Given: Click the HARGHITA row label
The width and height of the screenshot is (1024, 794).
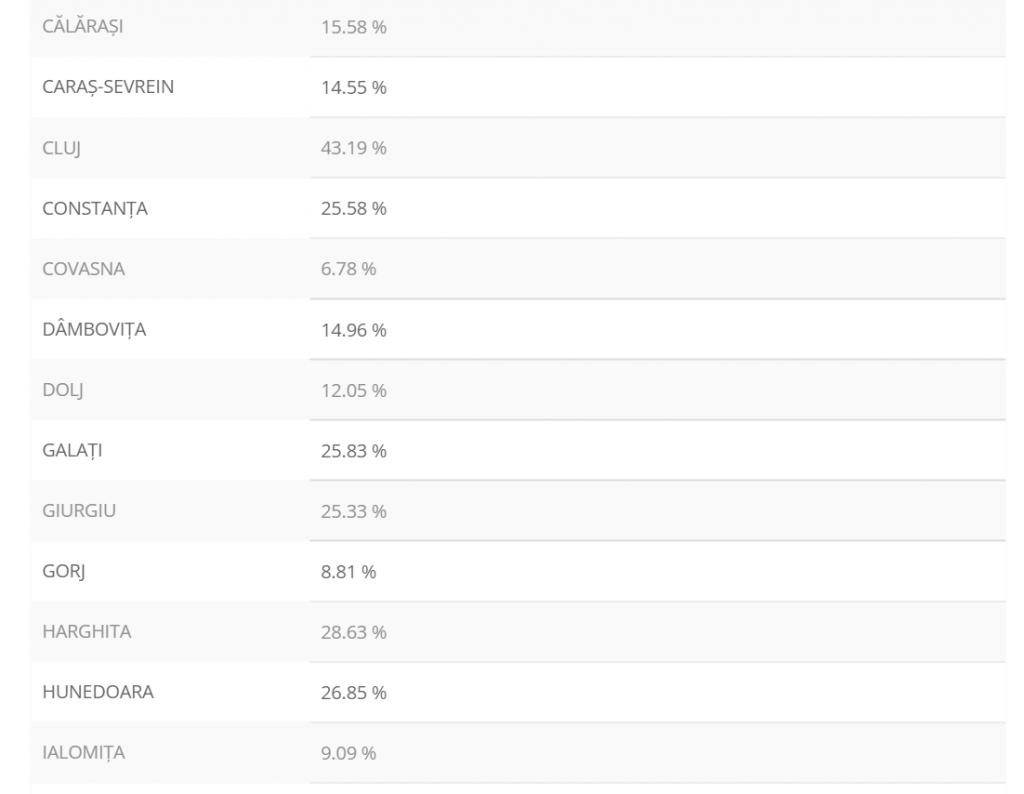Looking at the screenshot, I should pyautogui.click(x=87, y=632).
